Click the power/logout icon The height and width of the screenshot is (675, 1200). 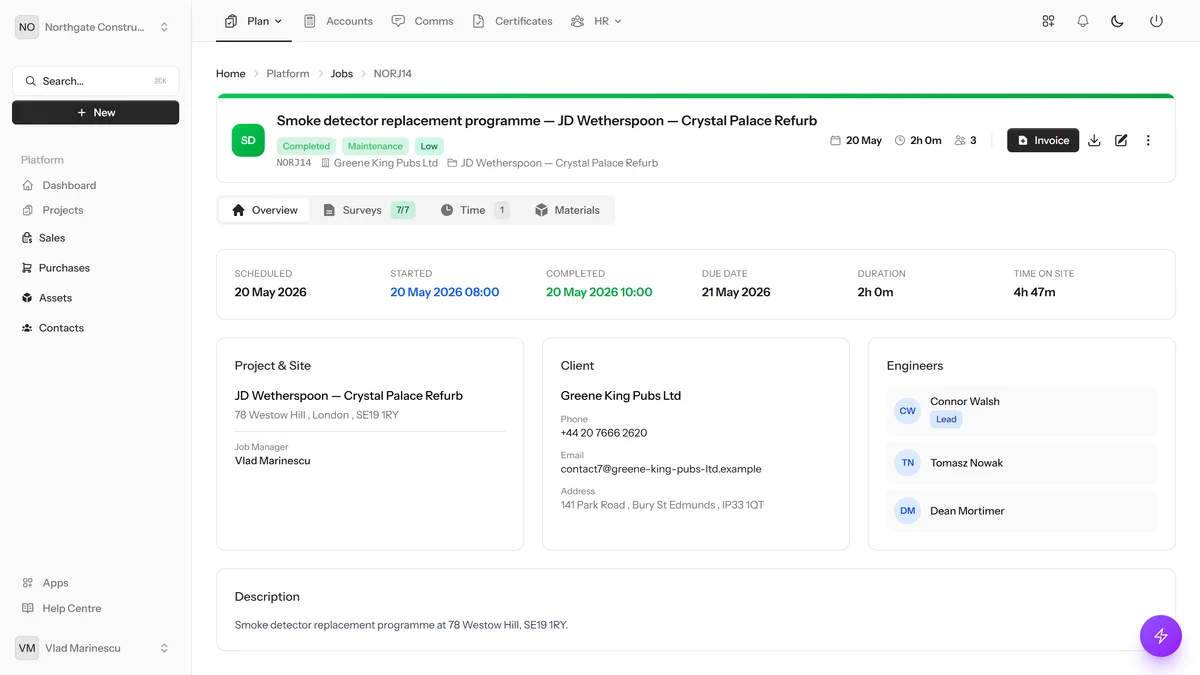(x=1156, y=21)
